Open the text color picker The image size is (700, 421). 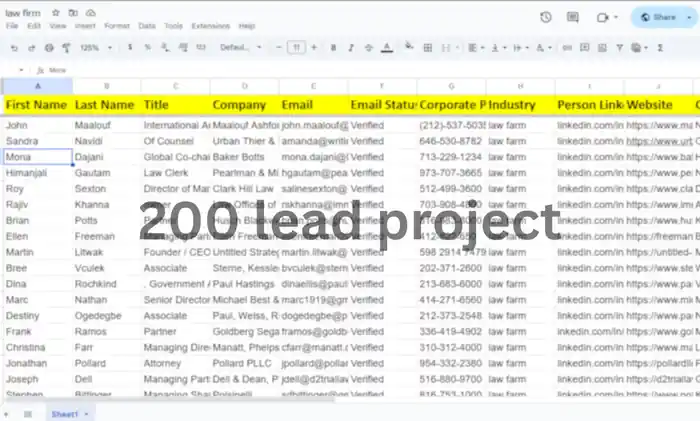387,48
